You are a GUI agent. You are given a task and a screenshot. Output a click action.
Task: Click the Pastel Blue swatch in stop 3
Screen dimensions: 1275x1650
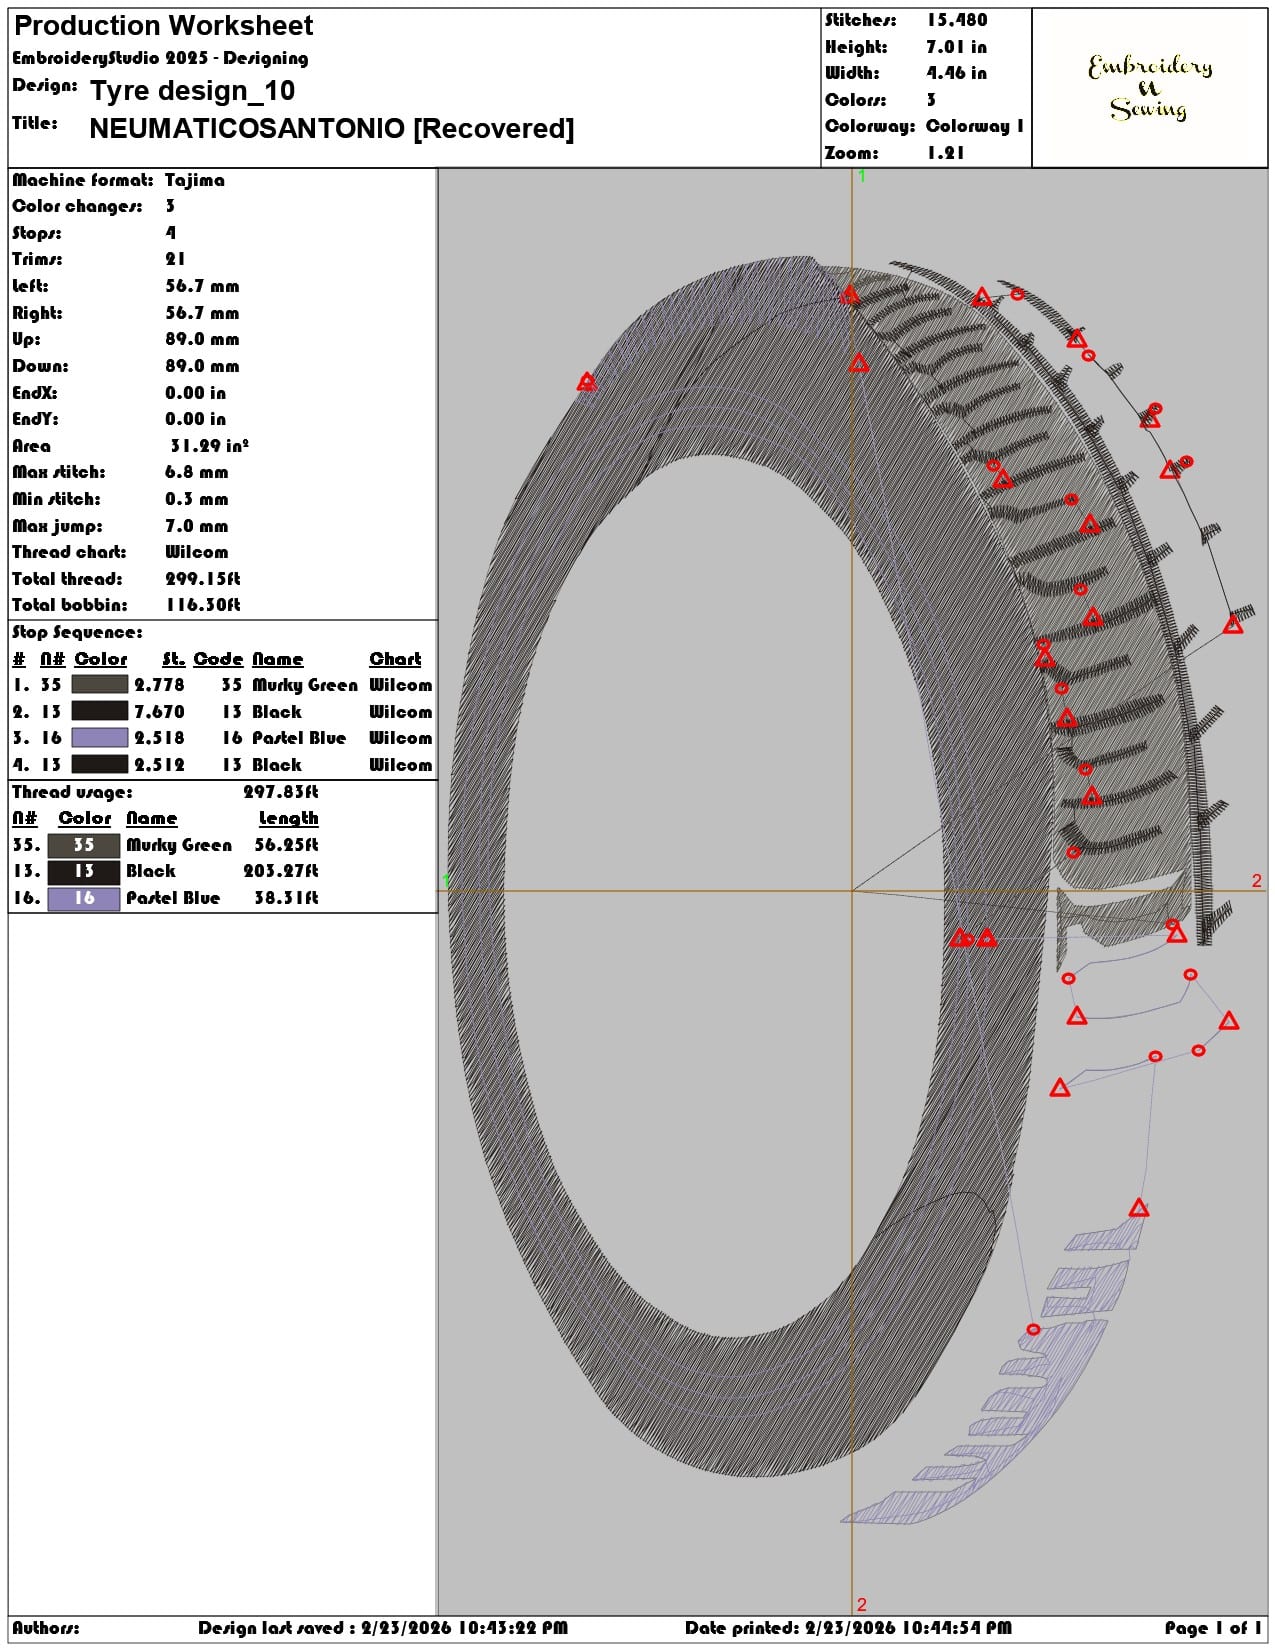(x=99, y=738)
